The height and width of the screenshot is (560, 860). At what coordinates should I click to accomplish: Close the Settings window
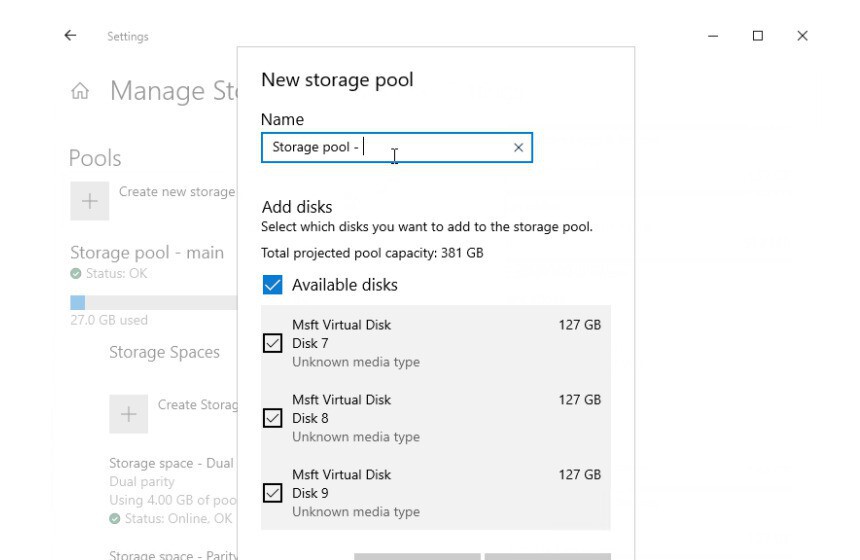[x=802, y=36]
